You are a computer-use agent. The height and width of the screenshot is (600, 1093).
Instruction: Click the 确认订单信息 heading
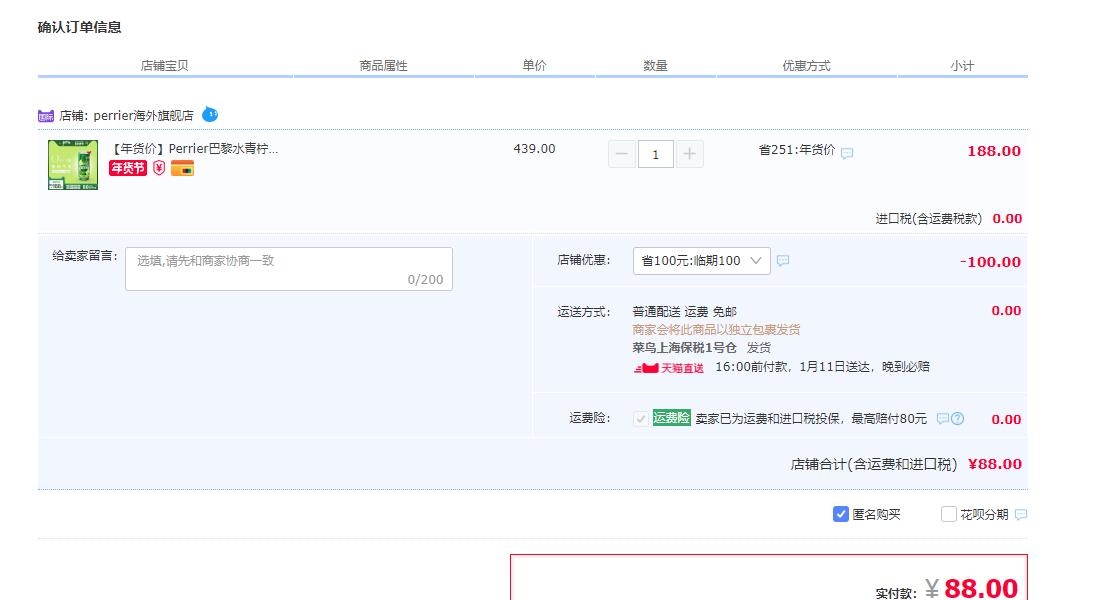(79, 27)
